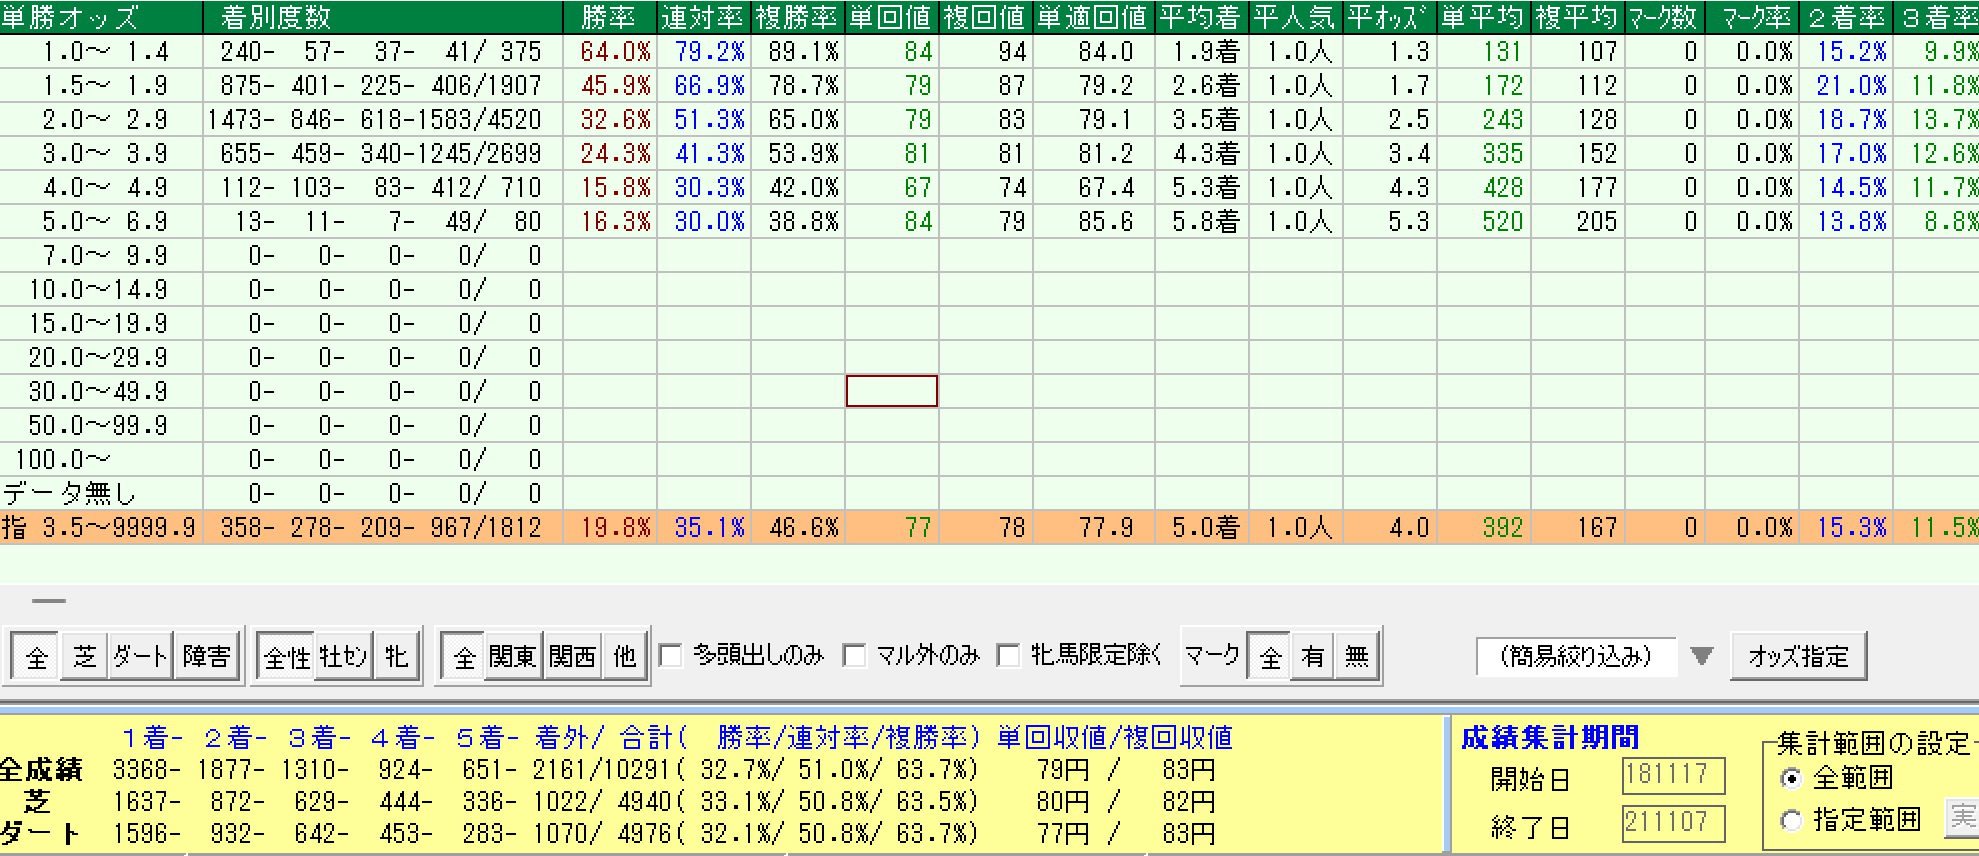Select the 関西 region filter

click(573, 657)
